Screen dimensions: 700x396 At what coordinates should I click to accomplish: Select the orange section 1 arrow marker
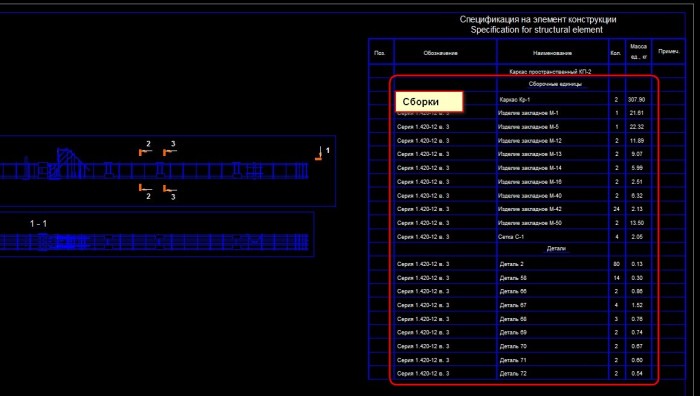click(319, 154)
